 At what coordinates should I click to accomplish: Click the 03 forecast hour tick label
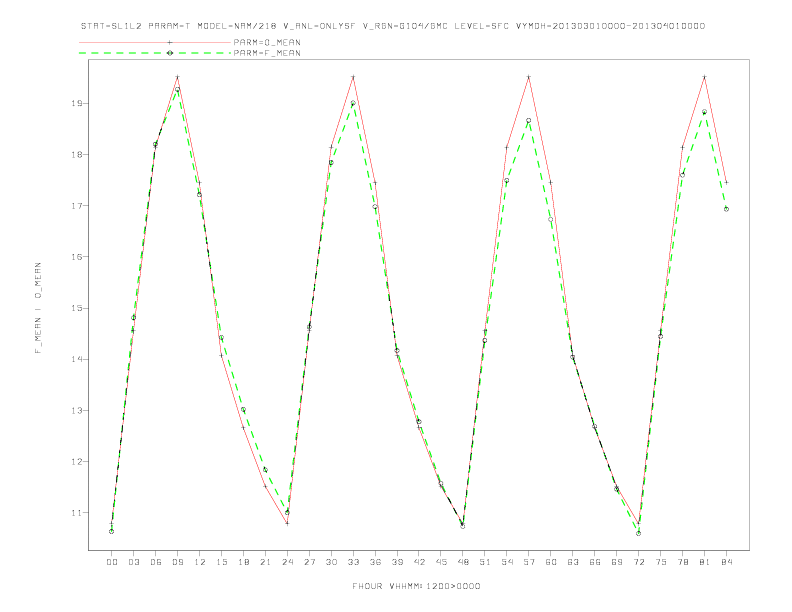tap(133, 562)
